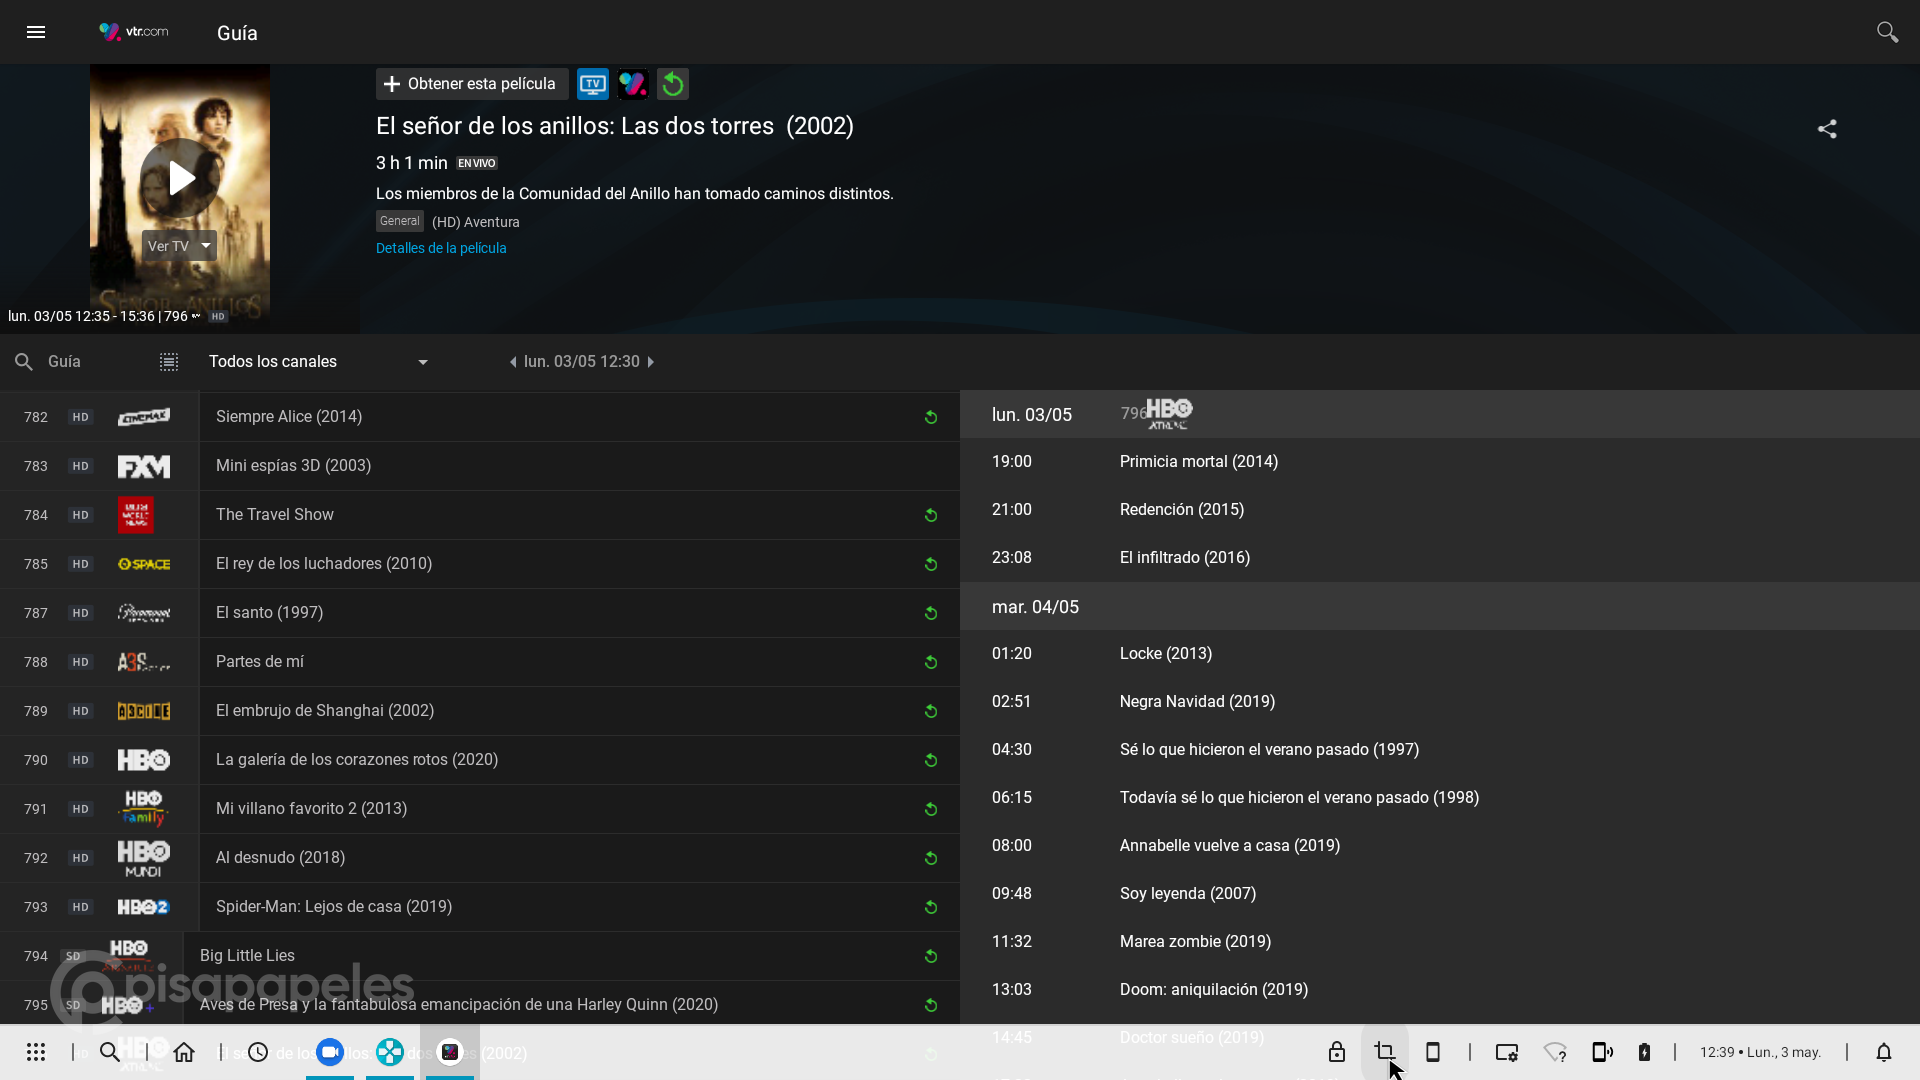Click Obtener esta película button
This screenshot has height=1080, width=1920.
point(471,84)
